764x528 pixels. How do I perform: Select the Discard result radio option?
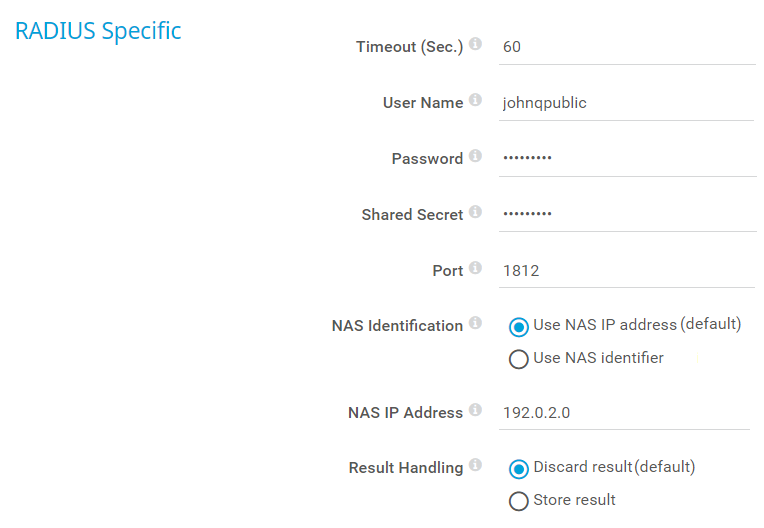click(519, 468)
